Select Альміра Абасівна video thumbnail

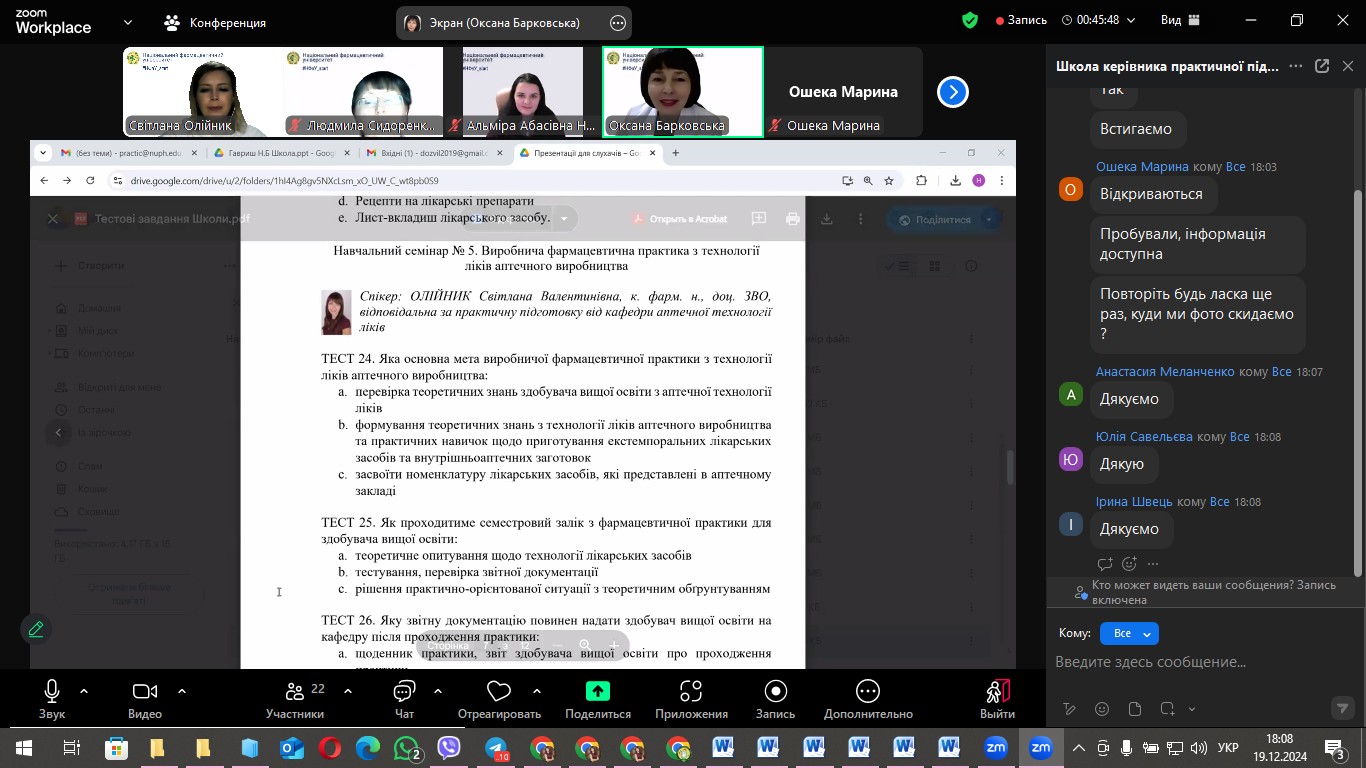point(523,92)
